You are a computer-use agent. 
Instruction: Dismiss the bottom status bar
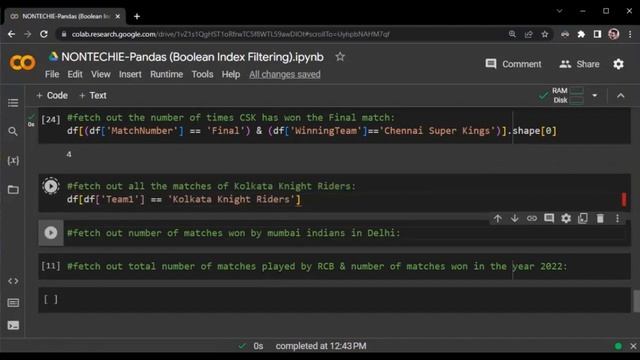(633, 346)
